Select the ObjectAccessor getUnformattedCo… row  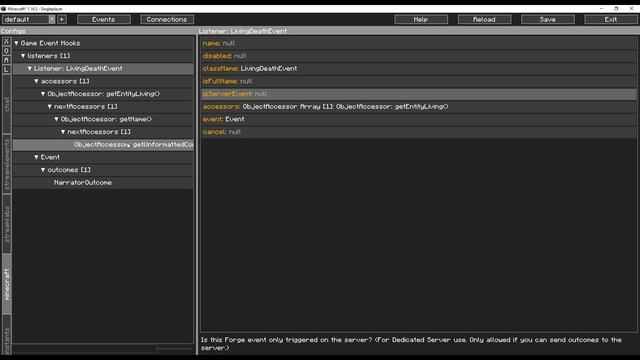tap(103, 144)
